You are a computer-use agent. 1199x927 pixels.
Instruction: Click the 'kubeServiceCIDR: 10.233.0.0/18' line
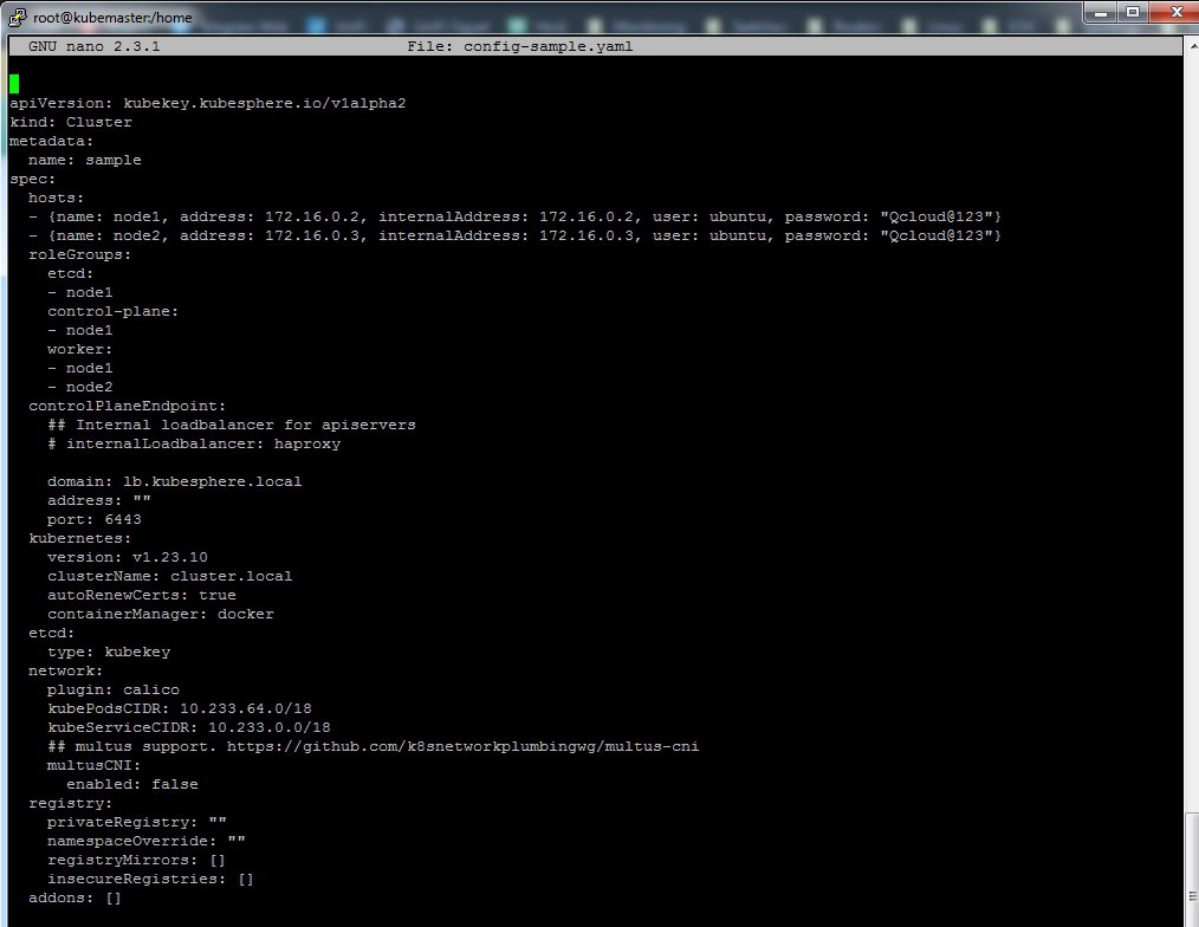189,727
